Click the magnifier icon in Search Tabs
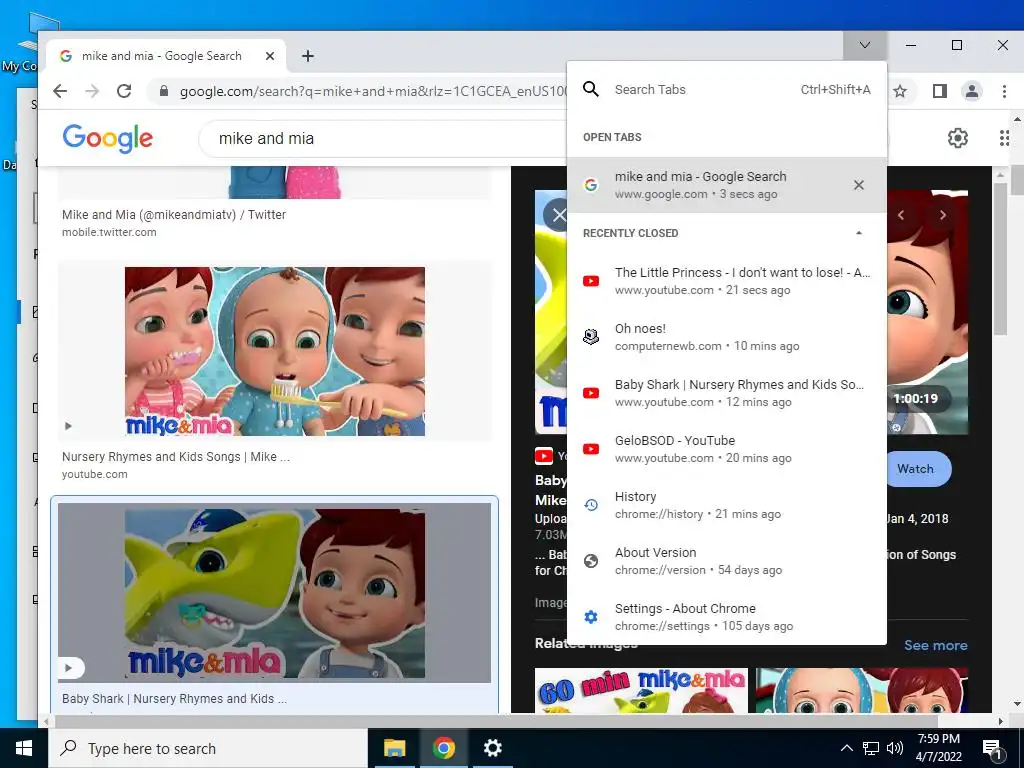Screen dimensions: 1024x768 pos(591,89)
